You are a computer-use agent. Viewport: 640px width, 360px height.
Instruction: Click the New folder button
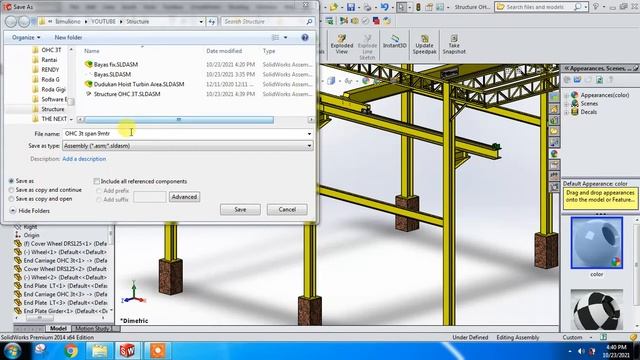click(x=68, y=38)
